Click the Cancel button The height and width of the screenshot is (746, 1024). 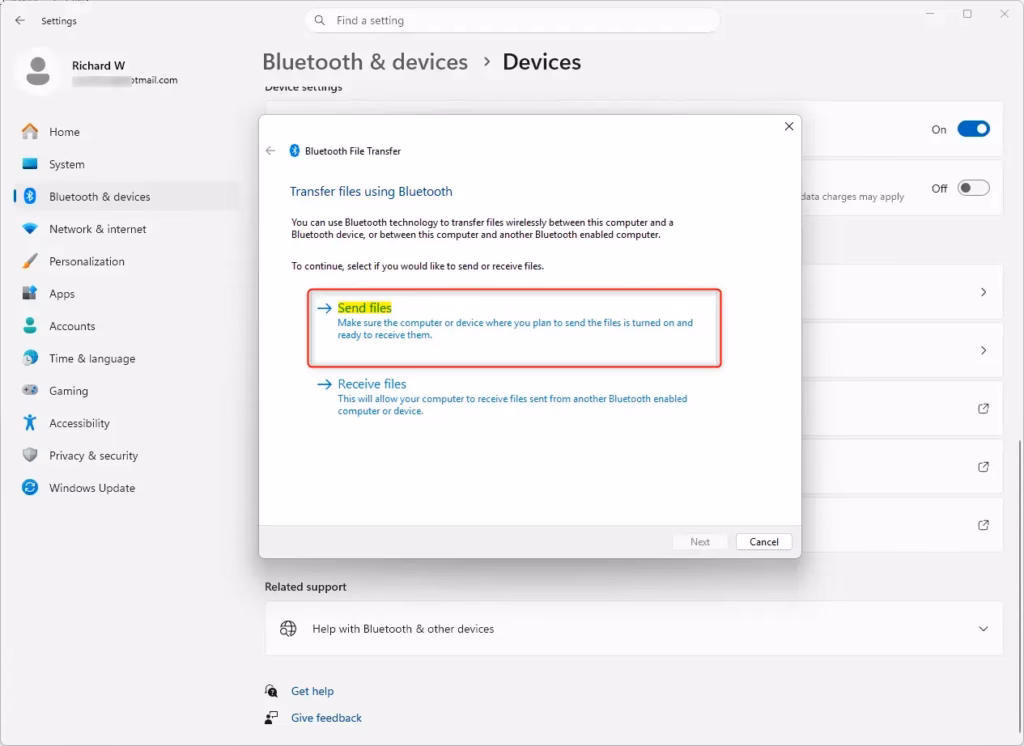(x=763, y=542)
